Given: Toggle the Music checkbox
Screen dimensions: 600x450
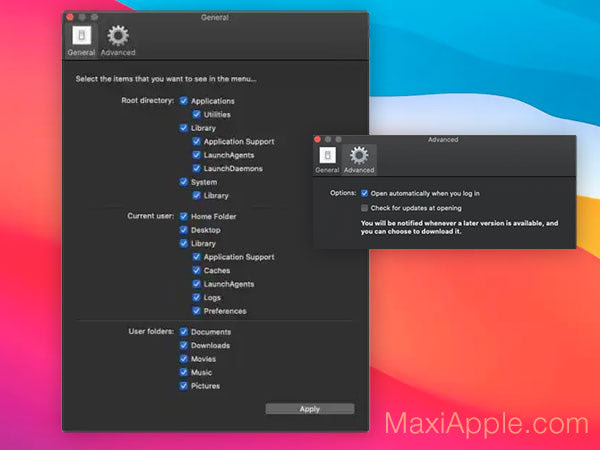Looking at the screenshot, I should [x=184, y=372].
